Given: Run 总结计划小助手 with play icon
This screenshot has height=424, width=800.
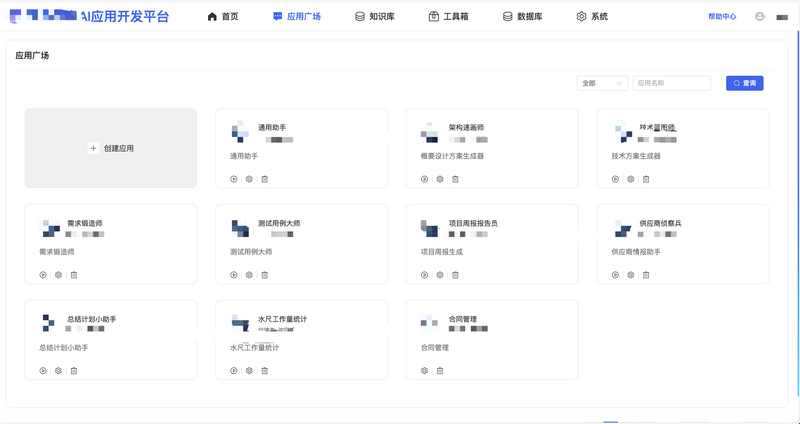Looking at the screenshot, I should coord(43,371).
